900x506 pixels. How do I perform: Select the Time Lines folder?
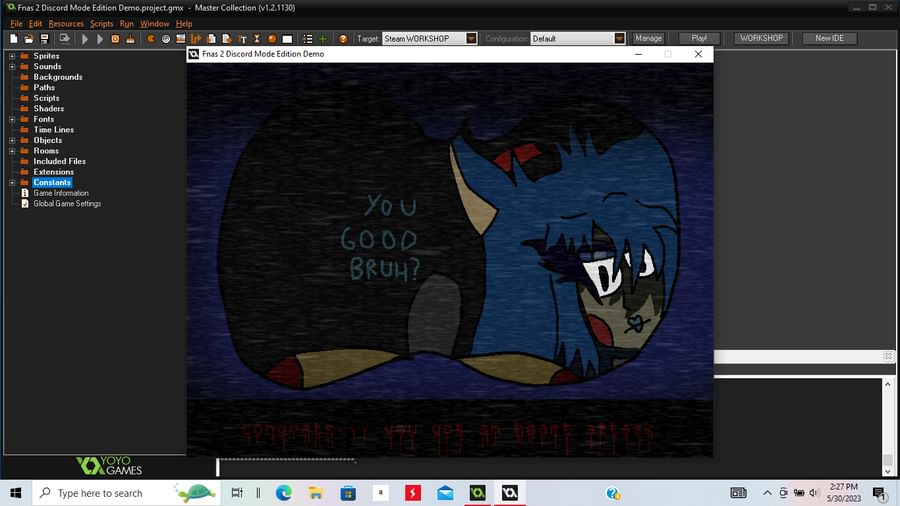[x=53, y=130]
